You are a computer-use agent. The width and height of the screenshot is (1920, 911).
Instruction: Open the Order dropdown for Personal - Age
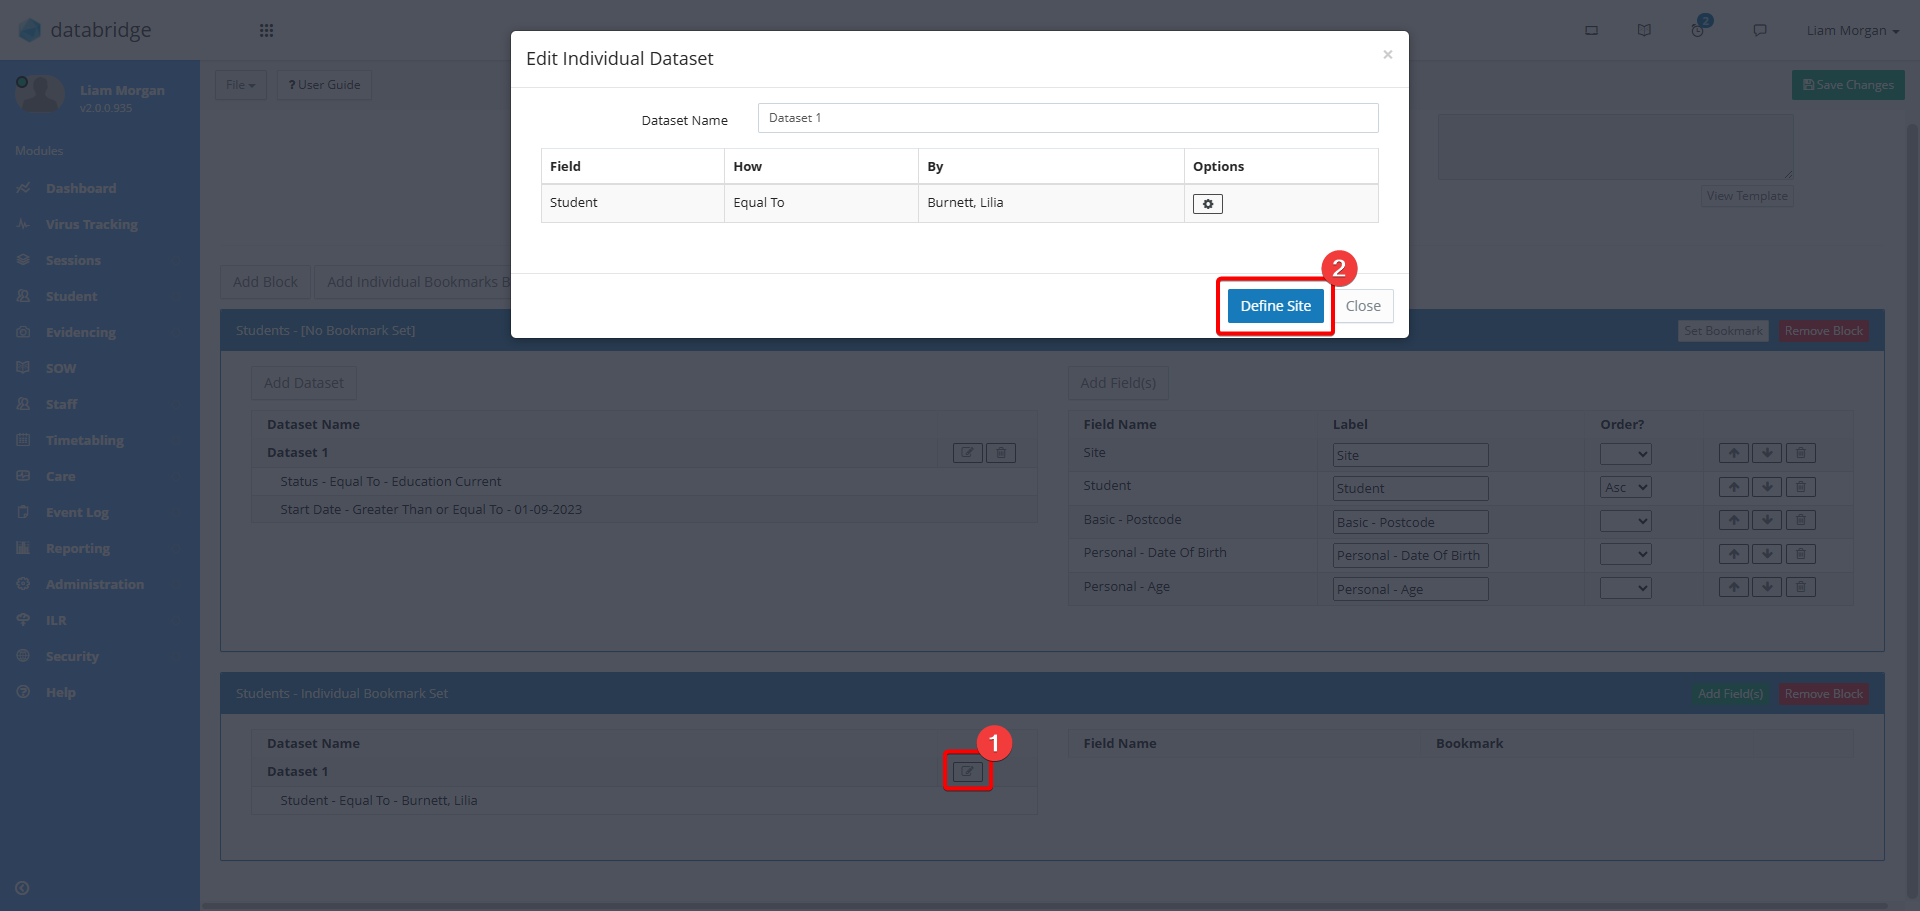[1625, 588]
